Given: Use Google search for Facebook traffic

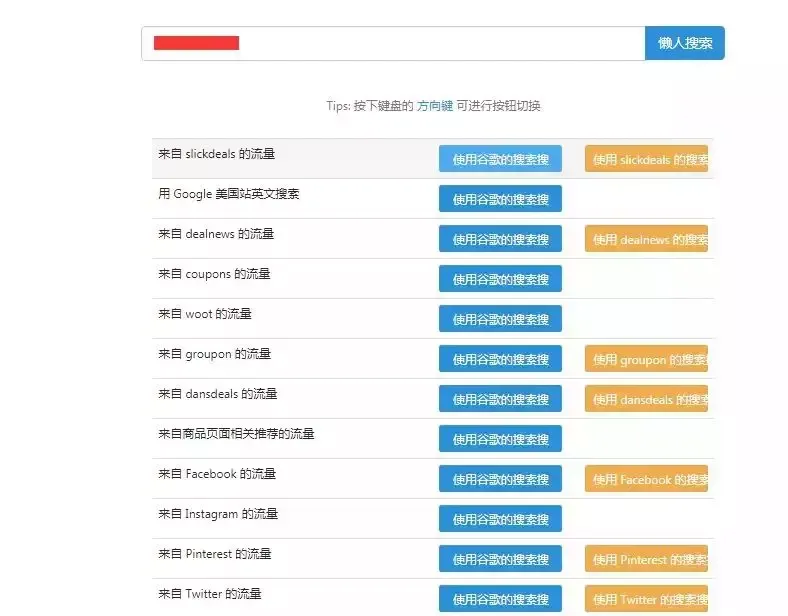Looking at the screenshot, I should (500, 479).
